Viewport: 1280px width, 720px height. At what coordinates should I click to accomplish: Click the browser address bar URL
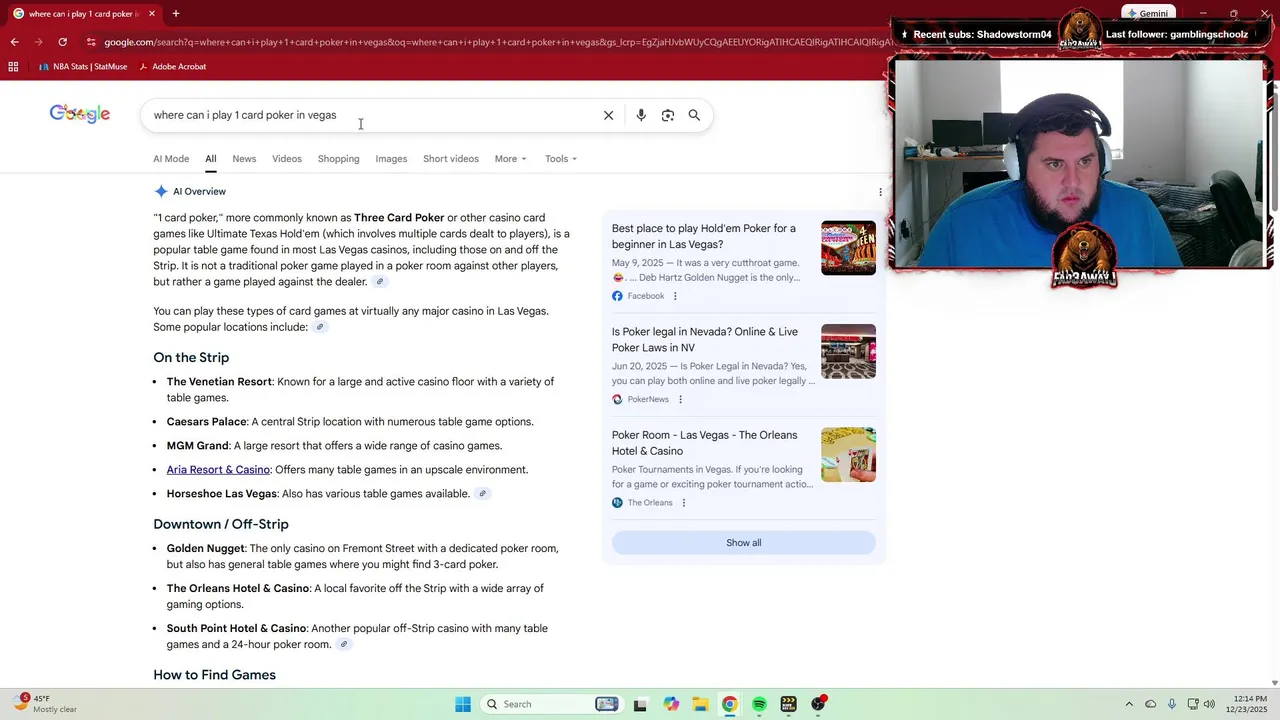pyautogui.click(x=497, y=42)
